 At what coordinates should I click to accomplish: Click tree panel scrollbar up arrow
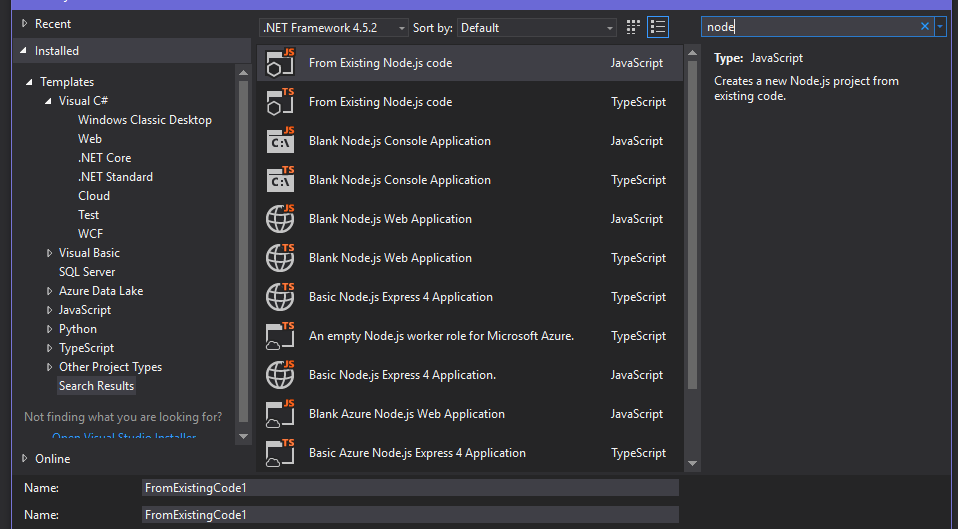pos(243,72)
